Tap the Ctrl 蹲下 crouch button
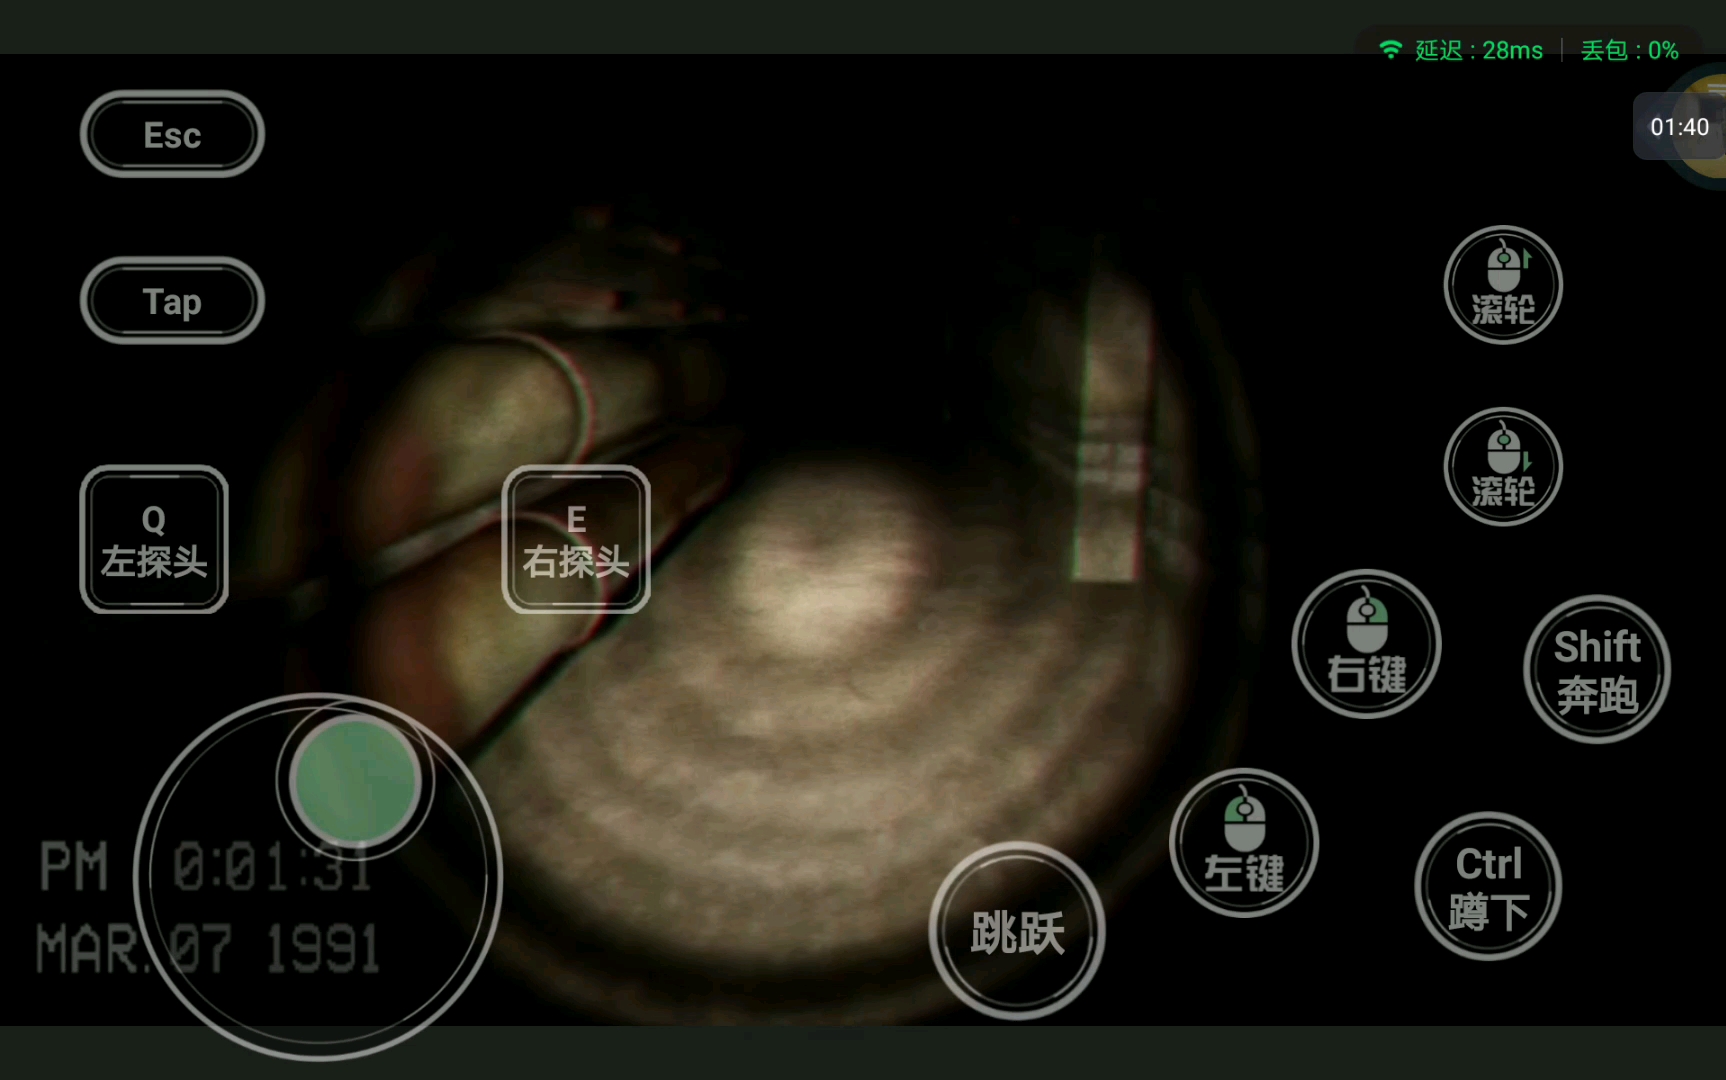1726x1080 pixels. [1488, 886]
